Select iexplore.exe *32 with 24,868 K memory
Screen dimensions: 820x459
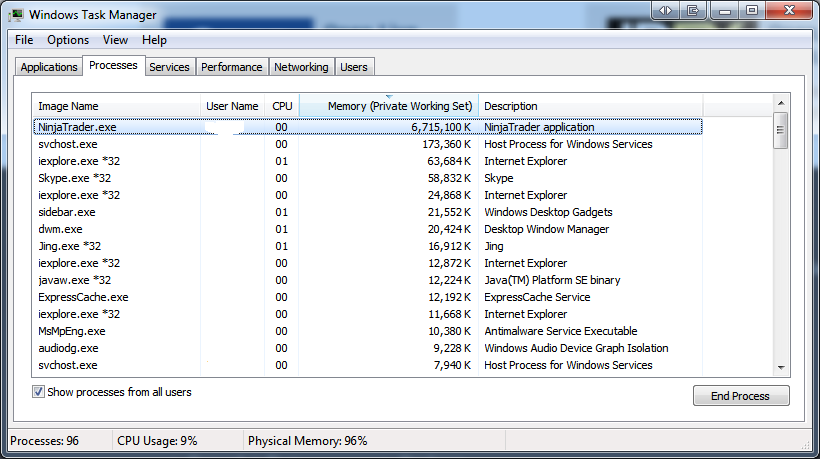click(x=368, y=195)
